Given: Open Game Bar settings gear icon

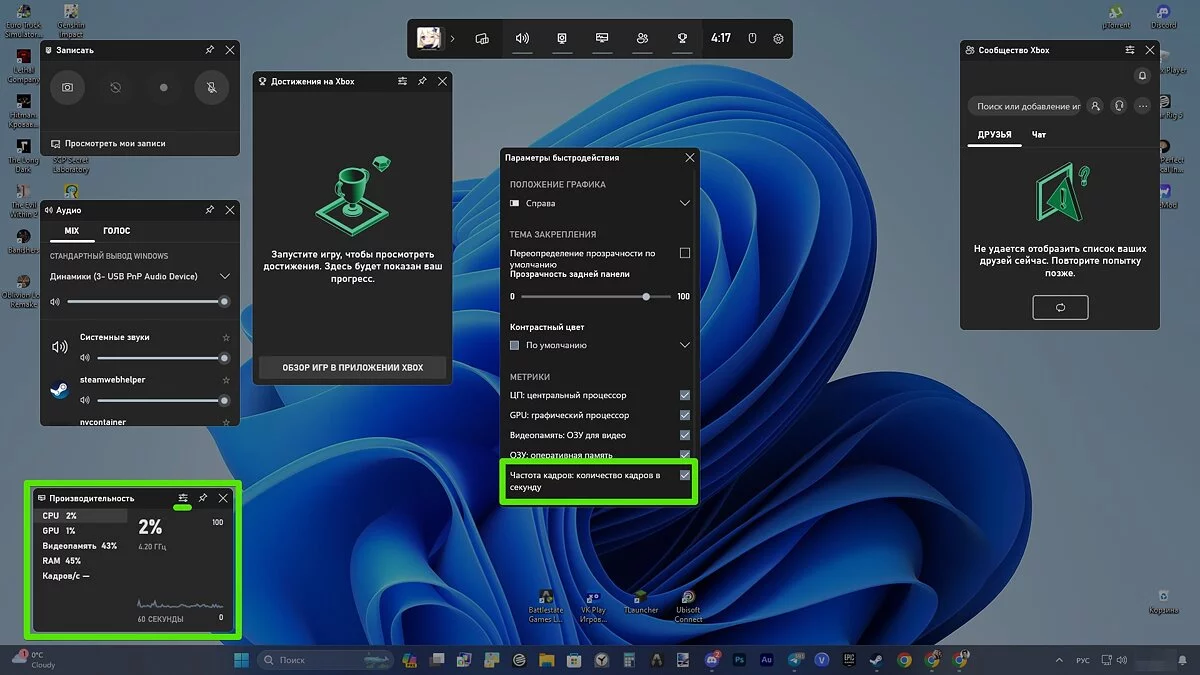Looking at the screenshot, I should click(x=779, y=39).
